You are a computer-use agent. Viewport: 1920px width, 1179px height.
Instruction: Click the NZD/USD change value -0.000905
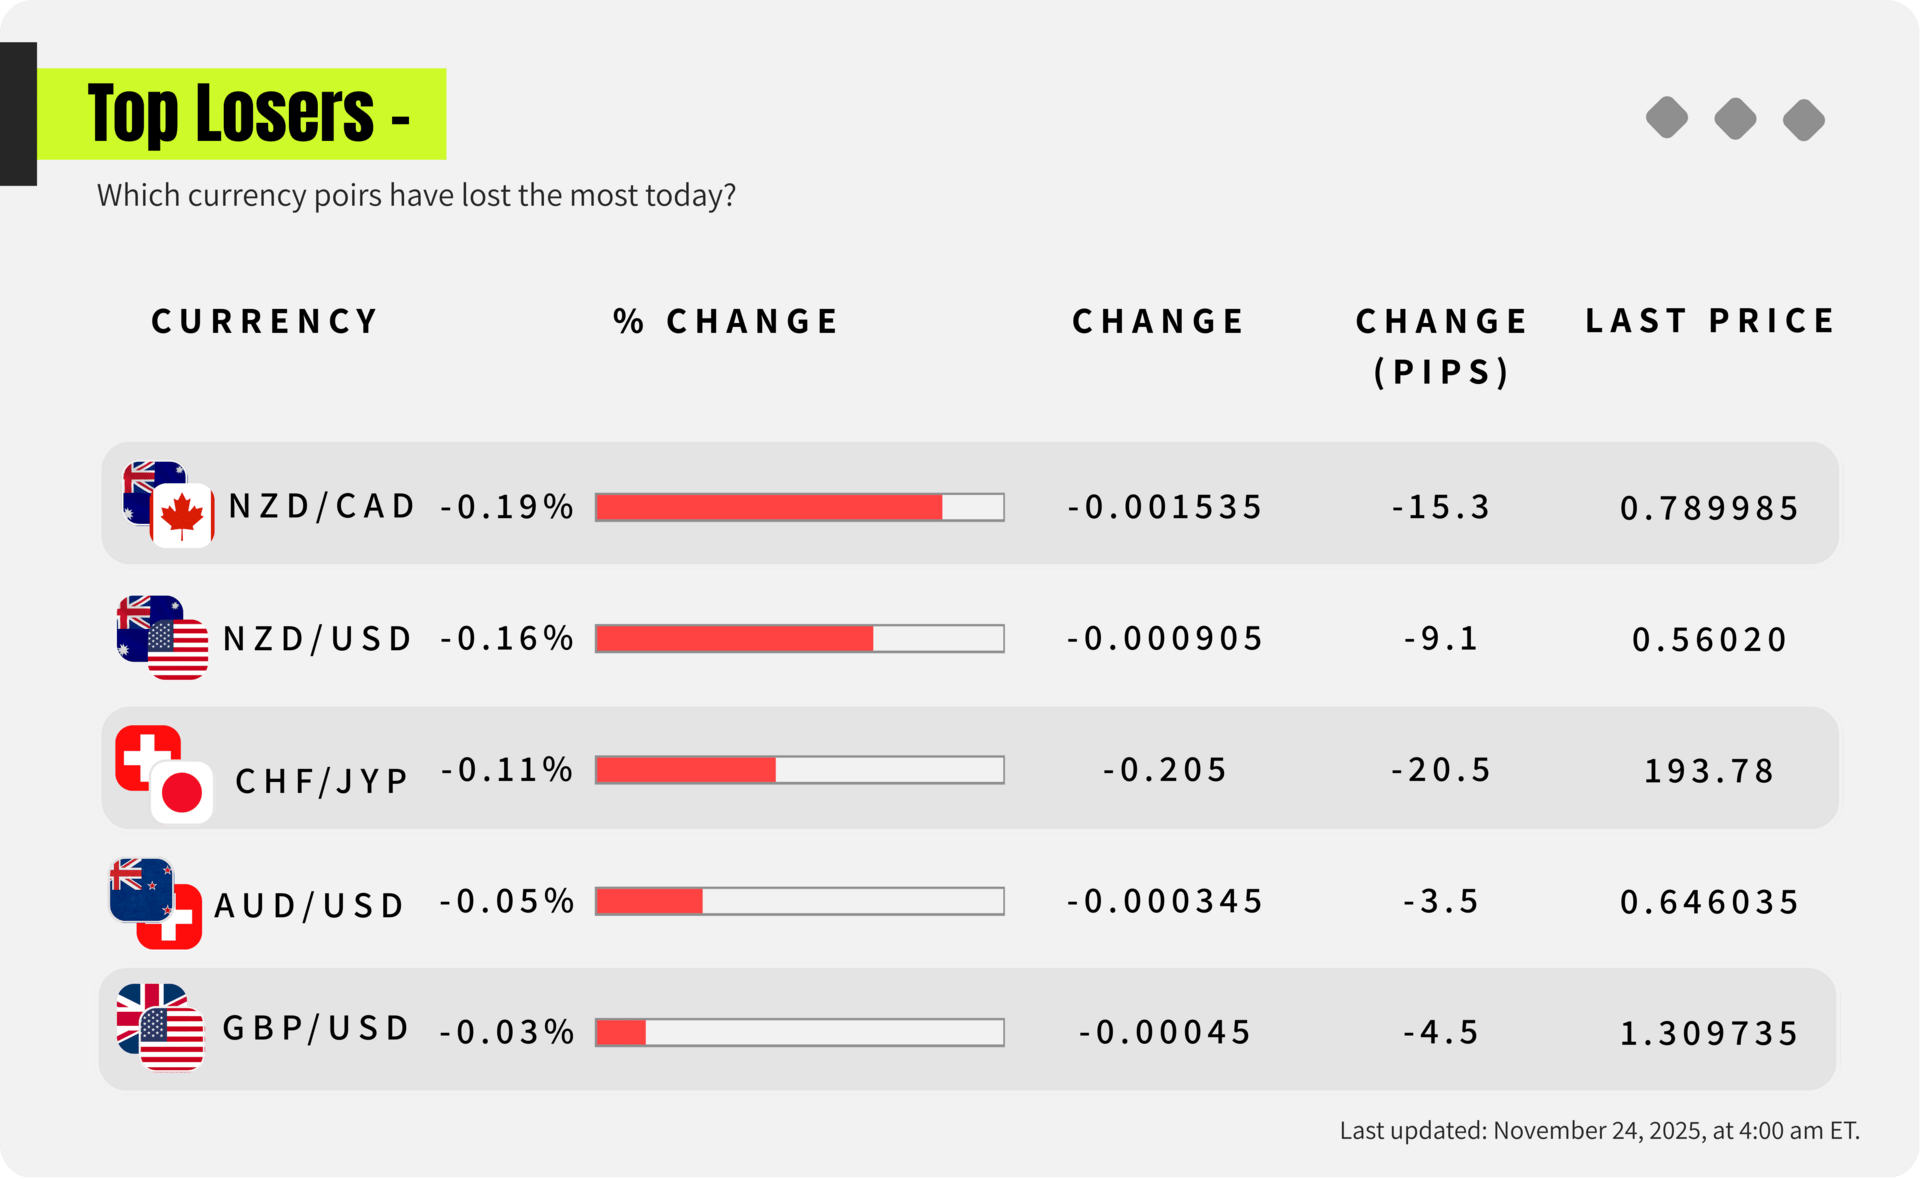point(1165,638)
